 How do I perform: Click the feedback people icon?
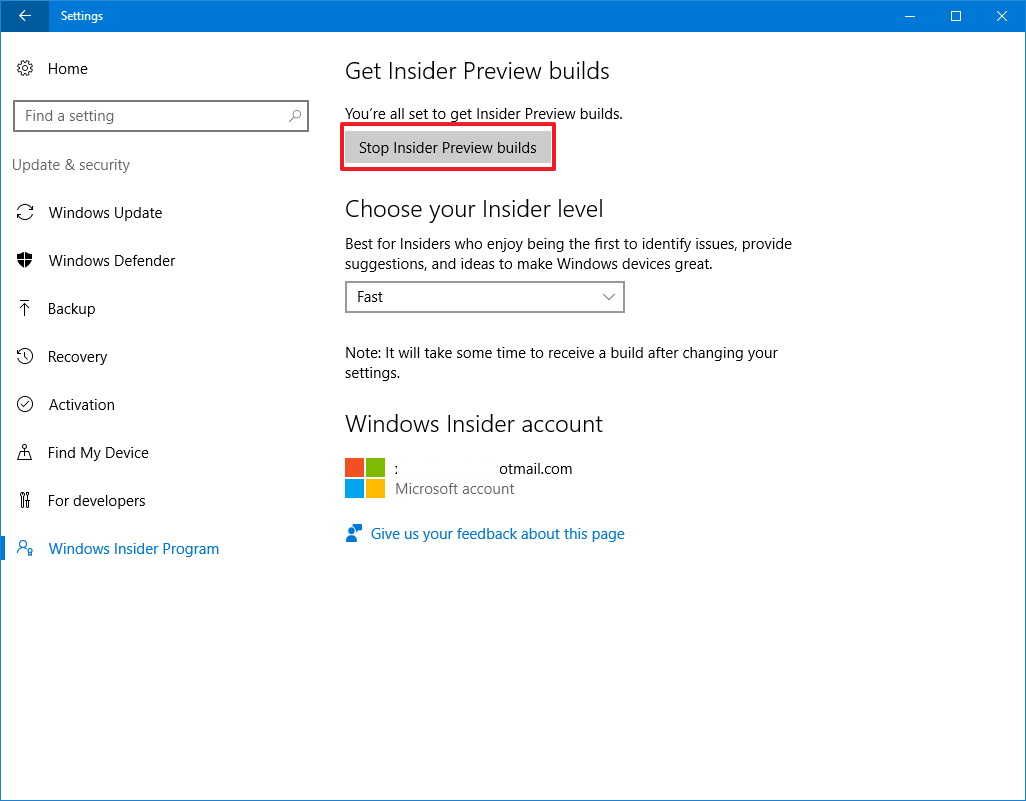(353, 533)
